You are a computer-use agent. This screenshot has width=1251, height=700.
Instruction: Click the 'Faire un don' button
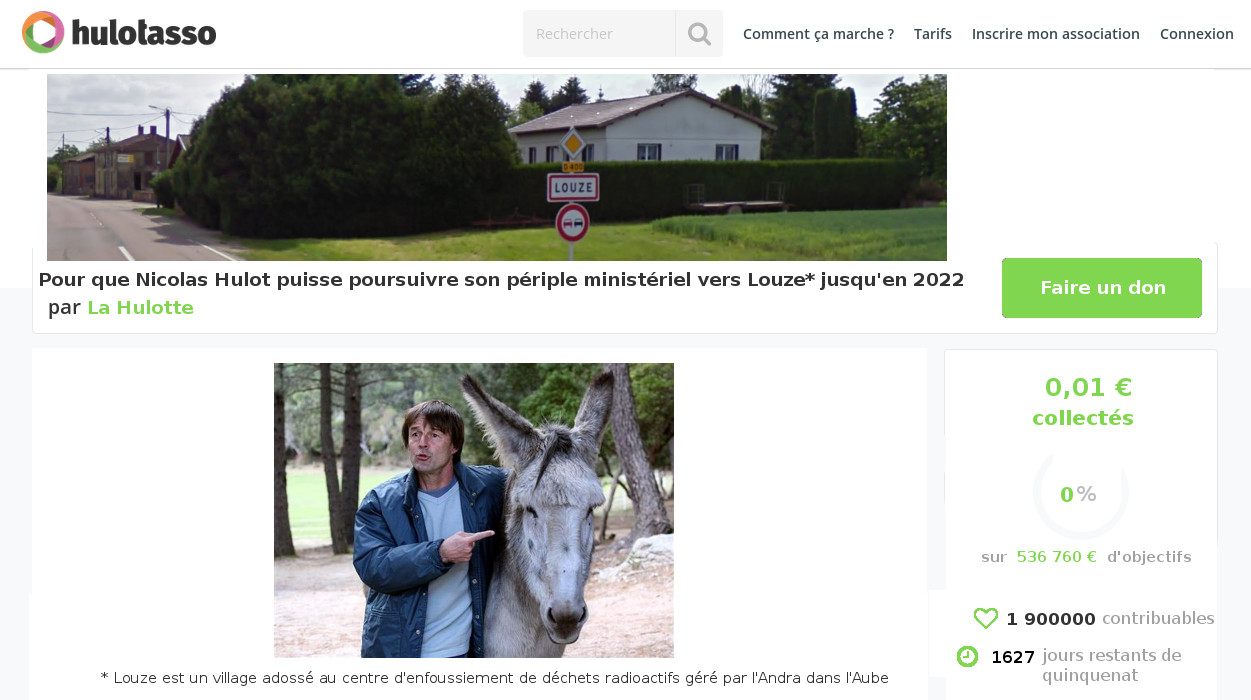1102,288
